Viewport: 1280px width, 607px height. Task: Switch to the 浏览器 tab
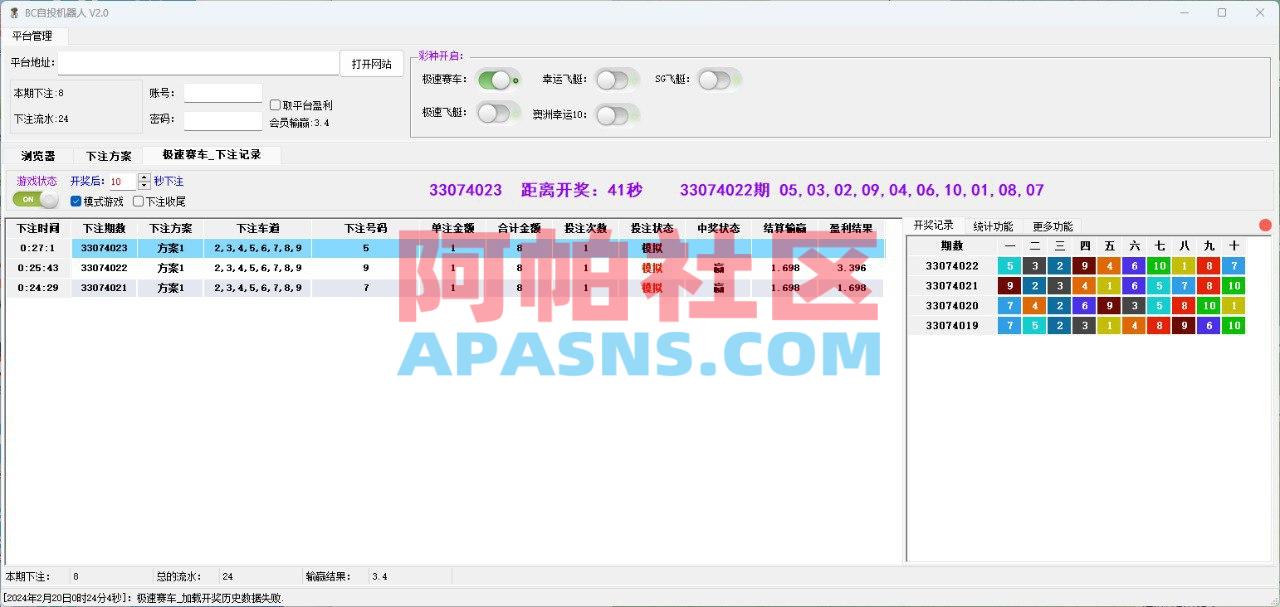[39, 156]
